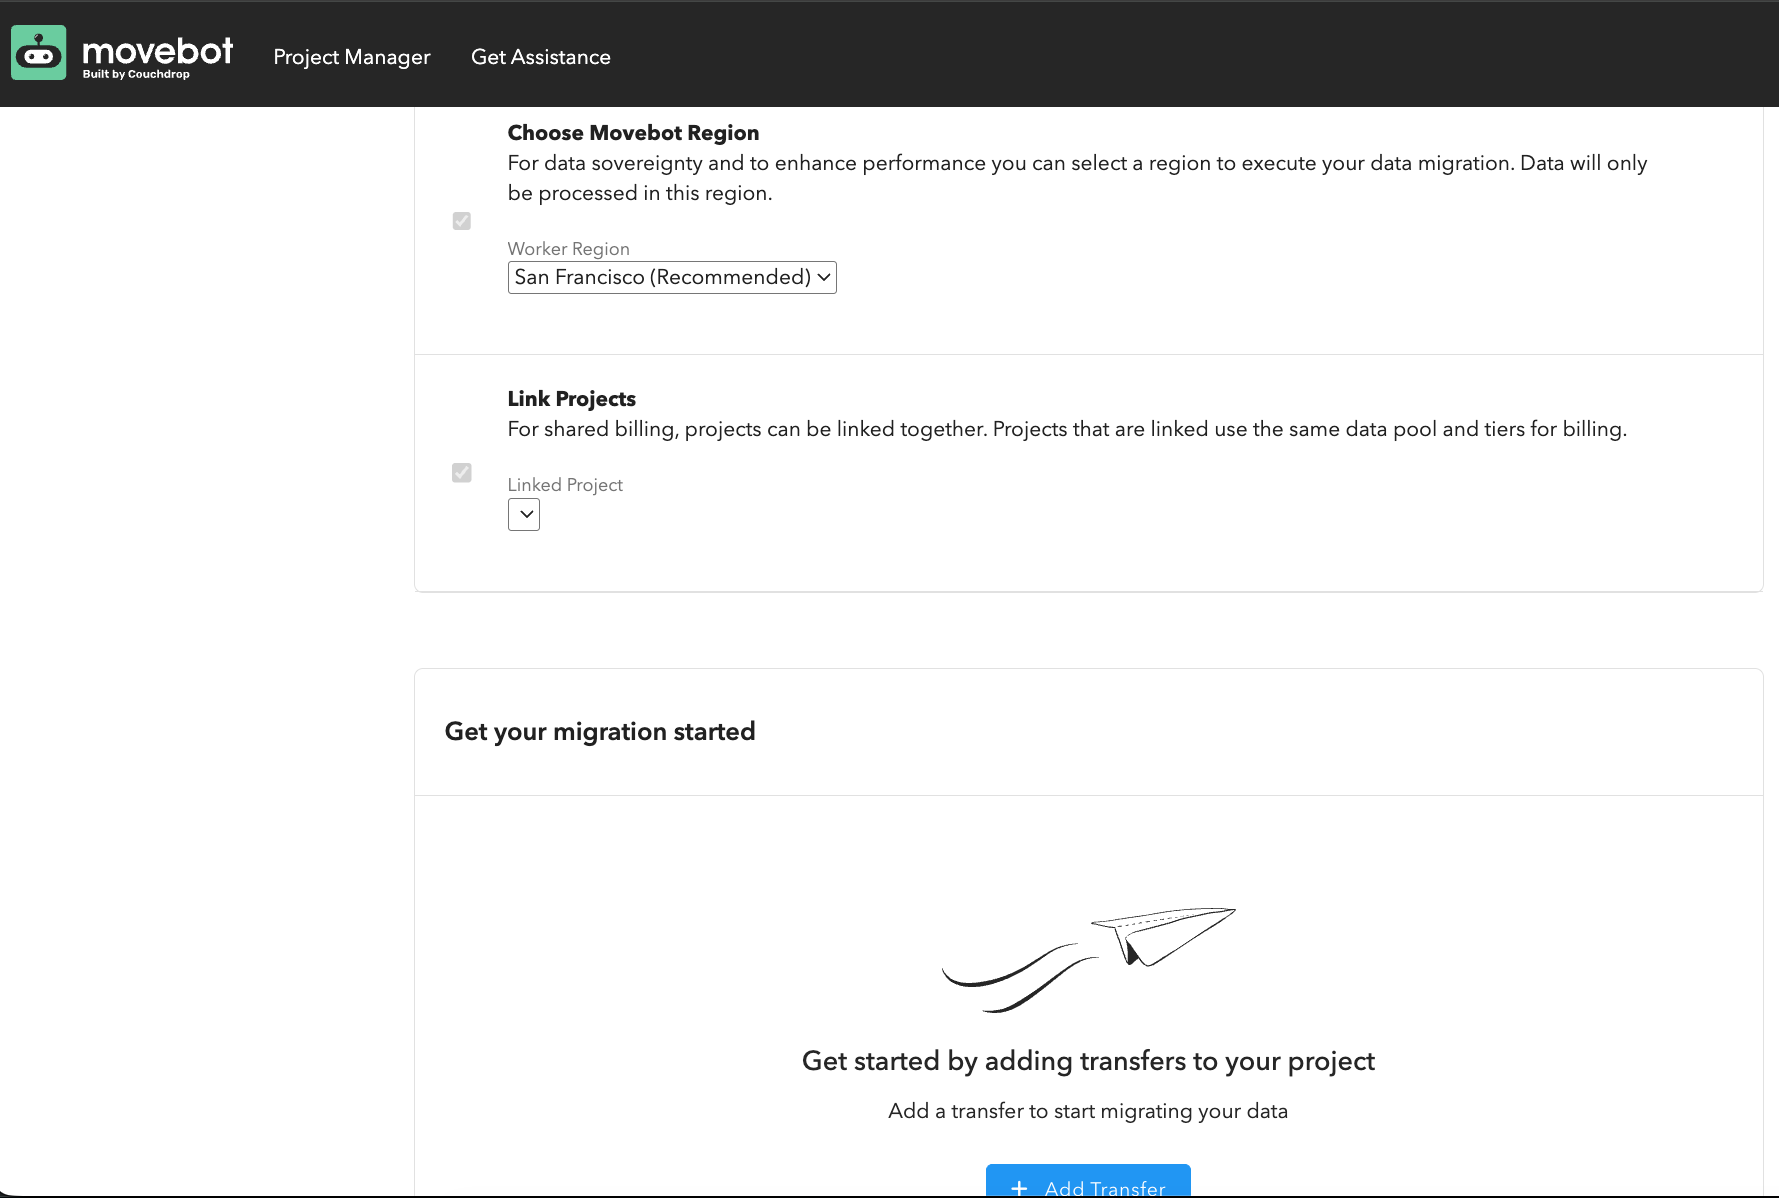Open the Project Manager menu
The image size is (1779, 1198).
coord(352,57)
